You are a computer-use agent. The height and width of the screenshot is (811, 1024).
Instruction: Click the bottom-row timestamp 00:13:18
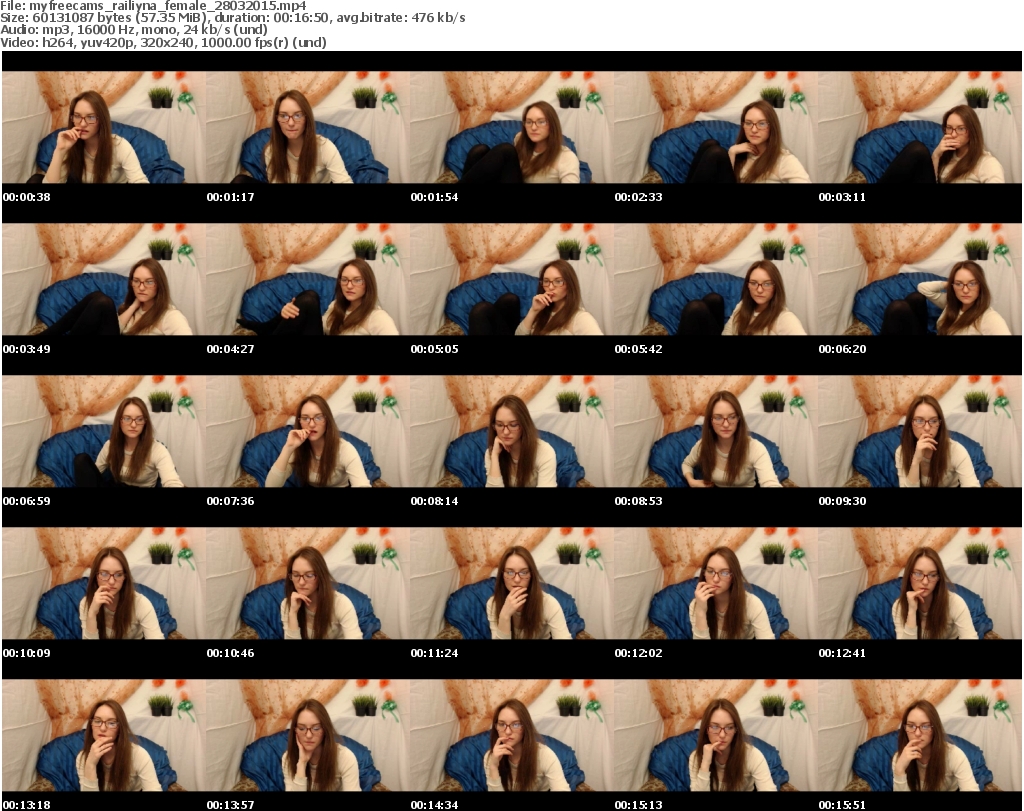click(x=27, y=805)
